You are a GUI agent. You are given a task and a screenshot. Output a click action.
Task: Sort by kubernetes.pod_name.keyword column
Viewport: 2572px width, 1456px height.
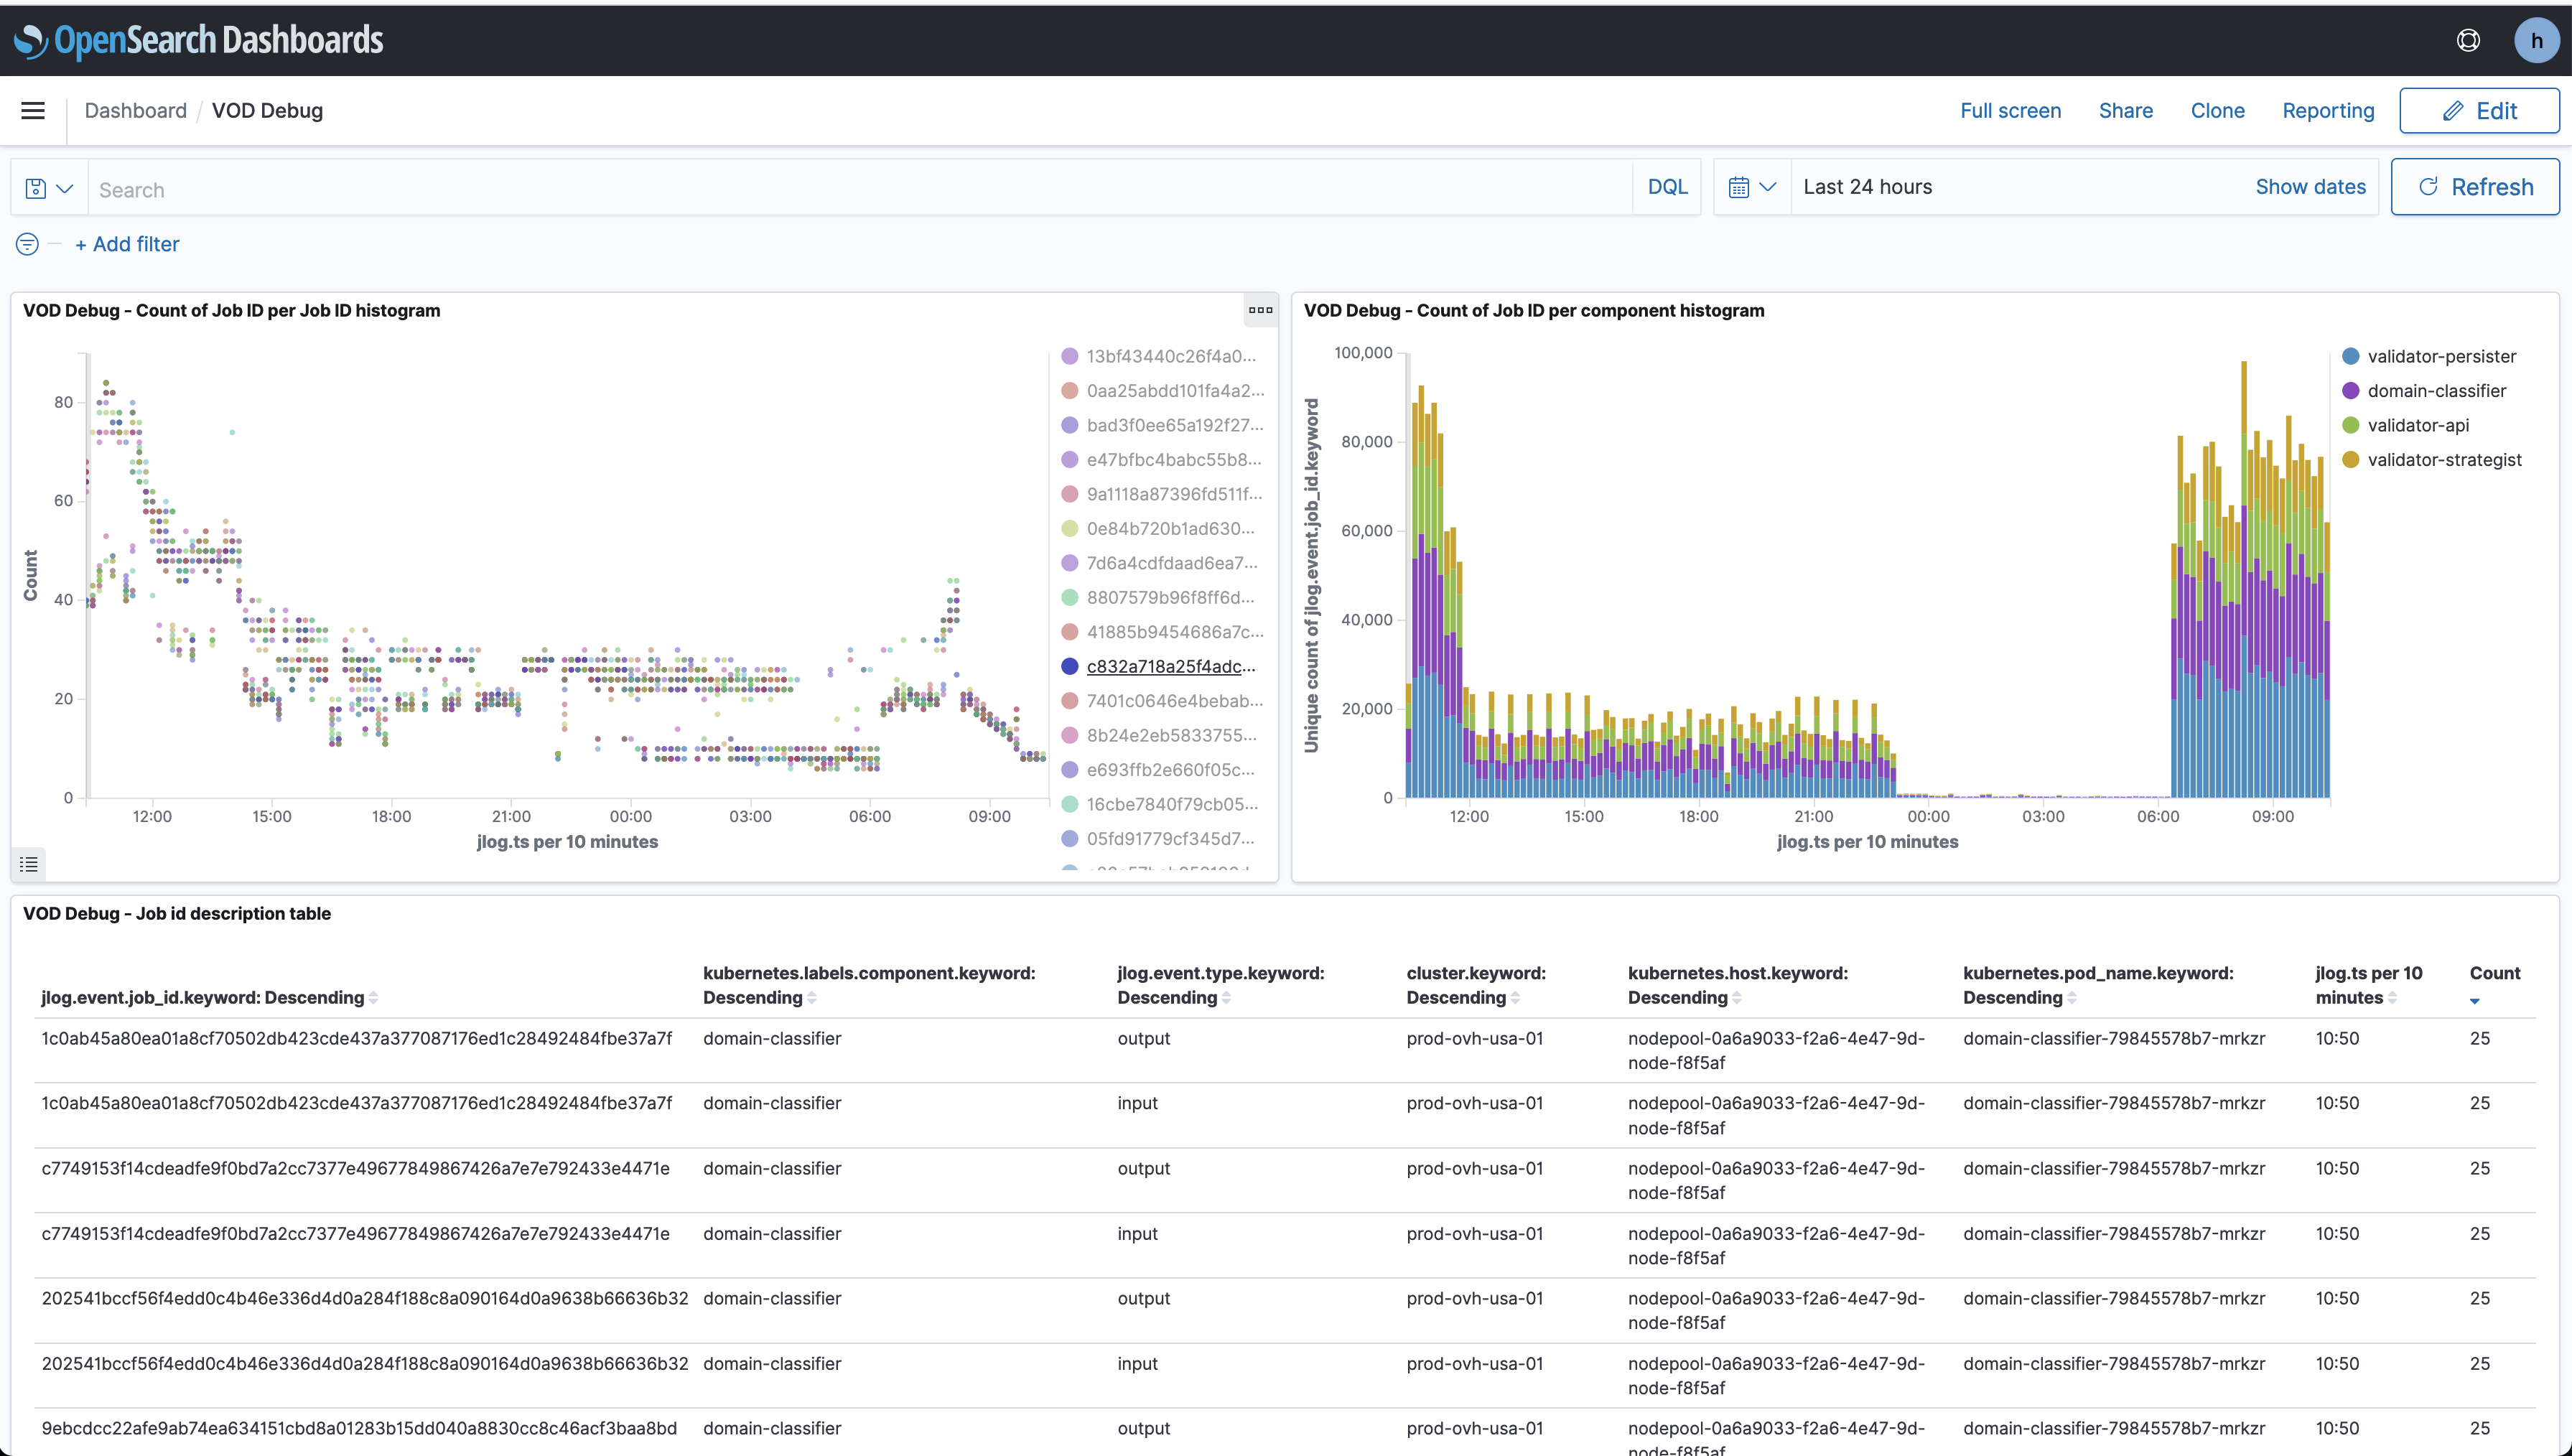point(2097,985)
